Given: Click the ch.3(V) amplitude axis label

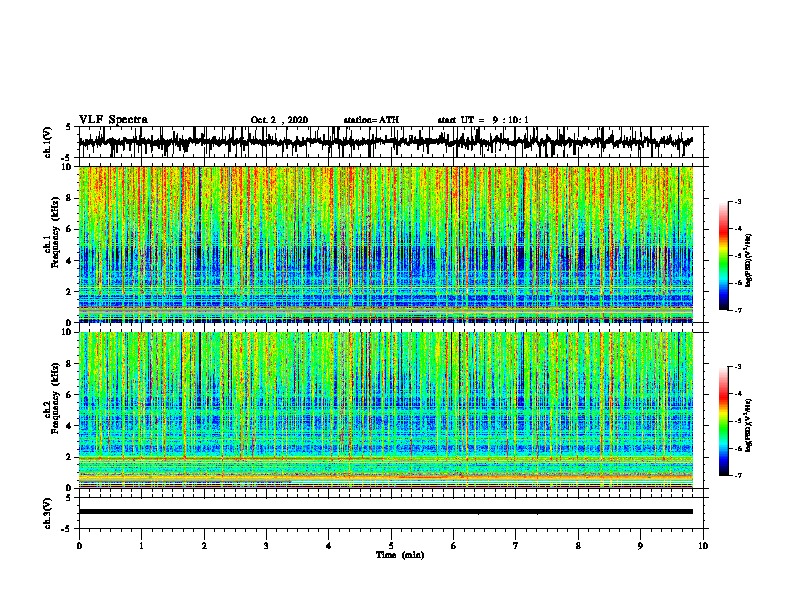Looking at the screenshot, I should point(47,513).
